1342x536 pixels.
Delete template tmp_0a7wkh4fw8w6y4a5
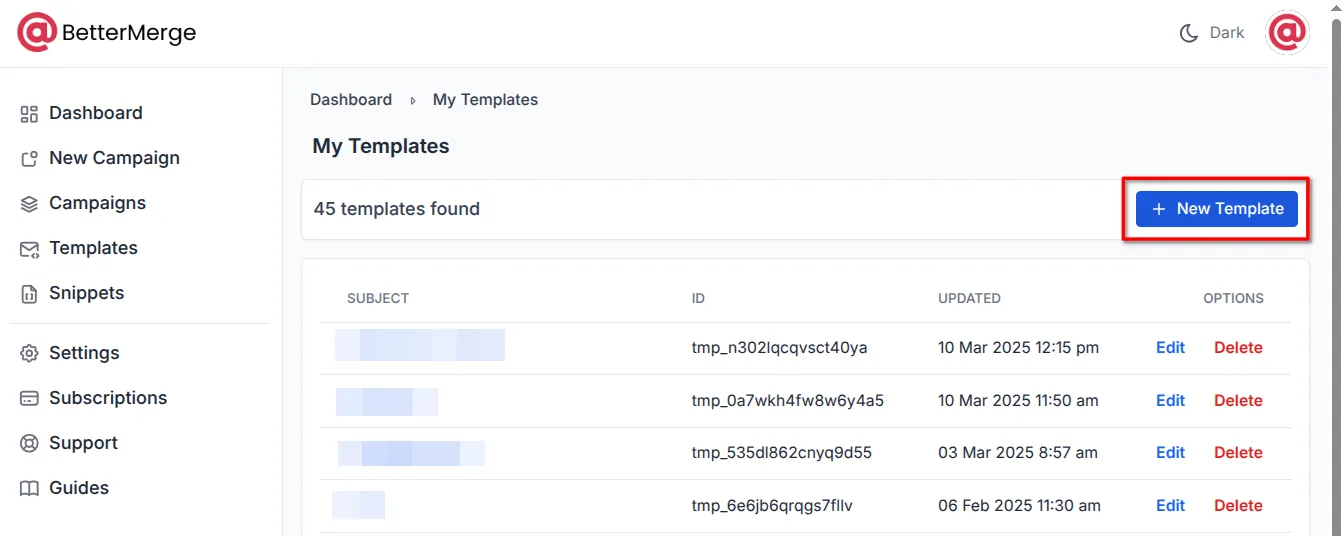point(1238,401)
